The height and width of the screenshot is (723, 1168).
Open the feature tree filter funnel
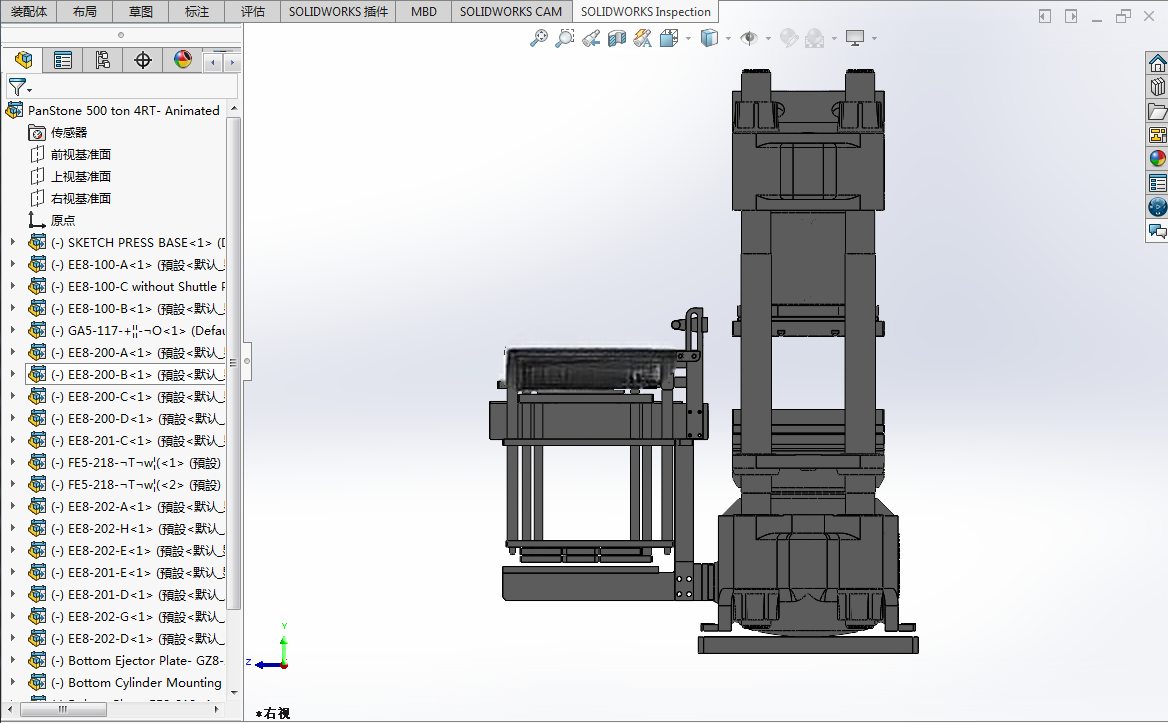click(x=18, y=87)
